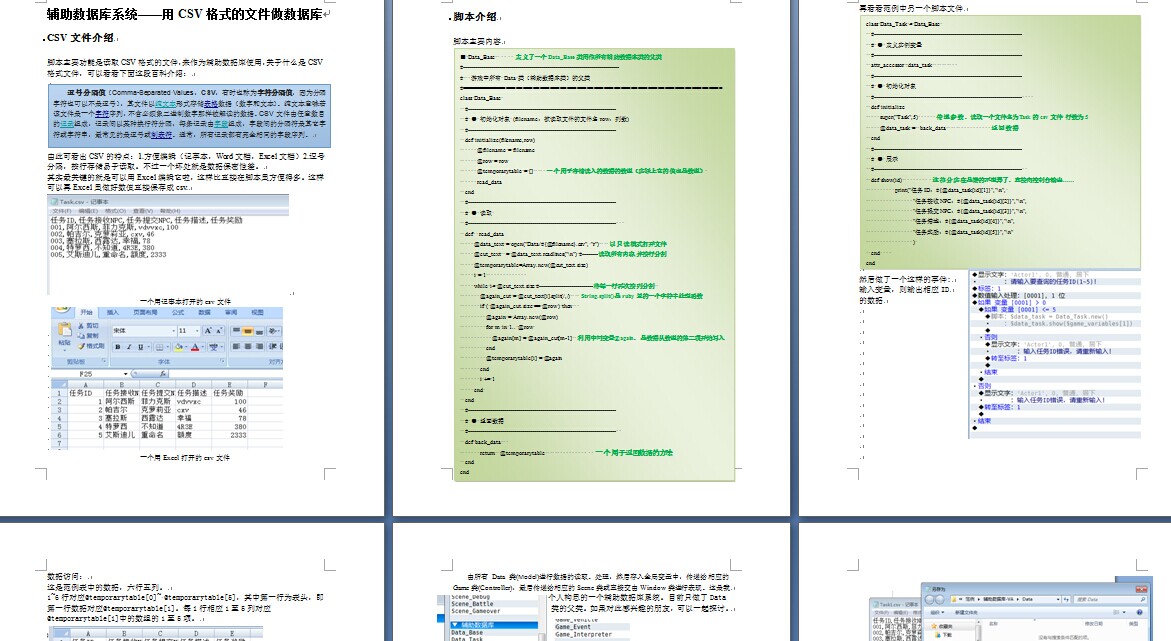Open Notepad 帮助(H) menu

[x=171, y=211]
